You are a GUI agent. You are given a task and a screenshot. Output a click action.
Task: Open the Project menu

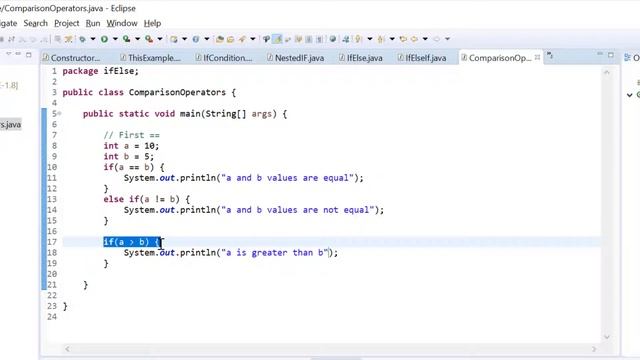pos(67,23)
